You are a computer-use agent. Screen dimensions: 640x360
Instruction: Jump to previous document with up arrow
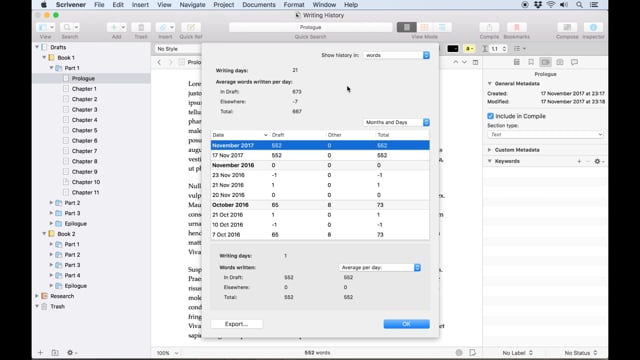(456, 62)
